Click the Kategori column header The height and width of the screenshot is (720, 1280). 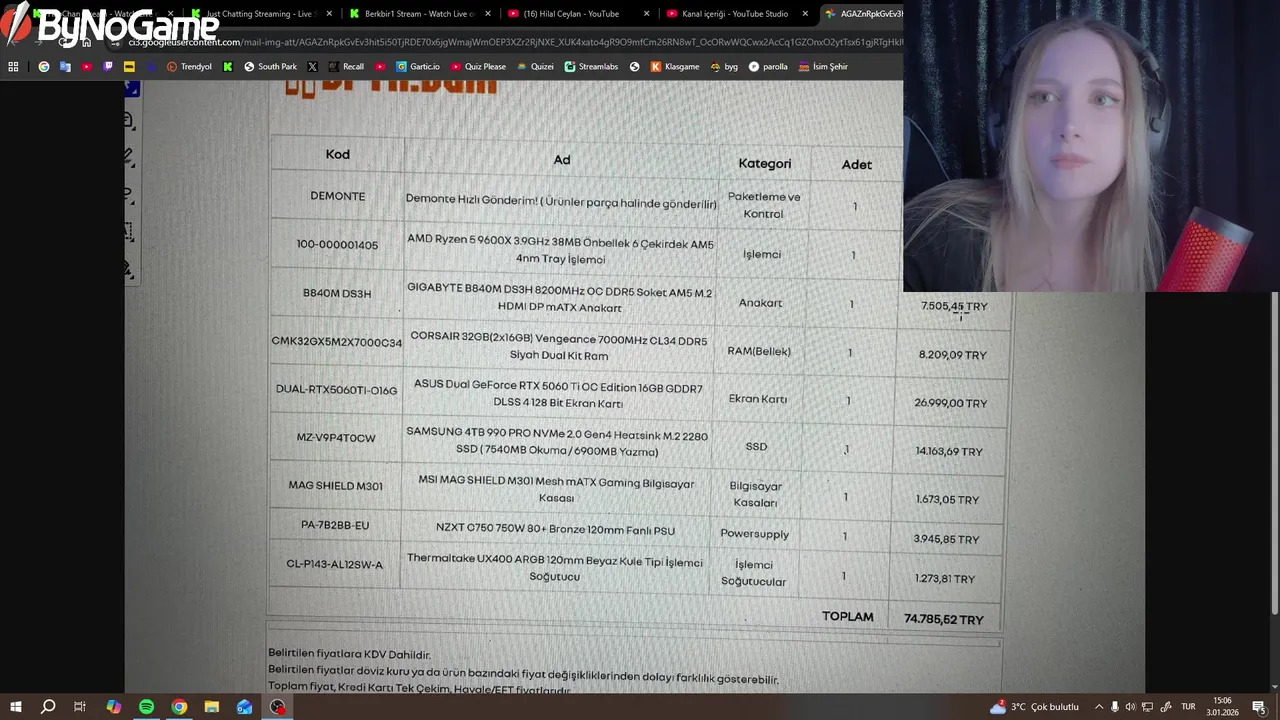[x=765, y=163]
